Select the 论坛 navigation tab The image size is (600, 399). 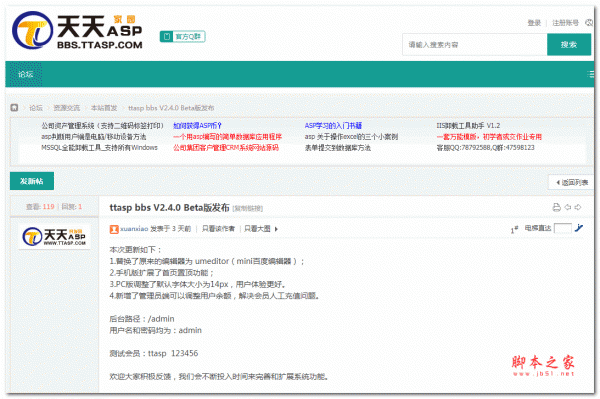(x=26, y=74)
